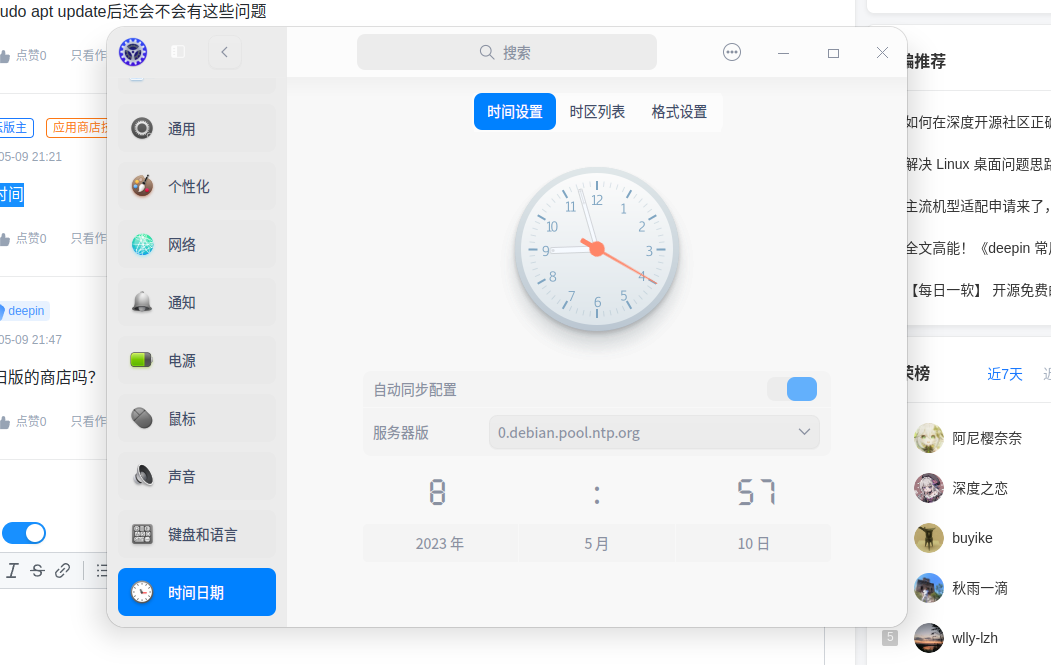Toggle 自动同步配置 auto sync switch
This screenshot has height=665, width=1051.
pyautogui.click(x=792, y=389)
